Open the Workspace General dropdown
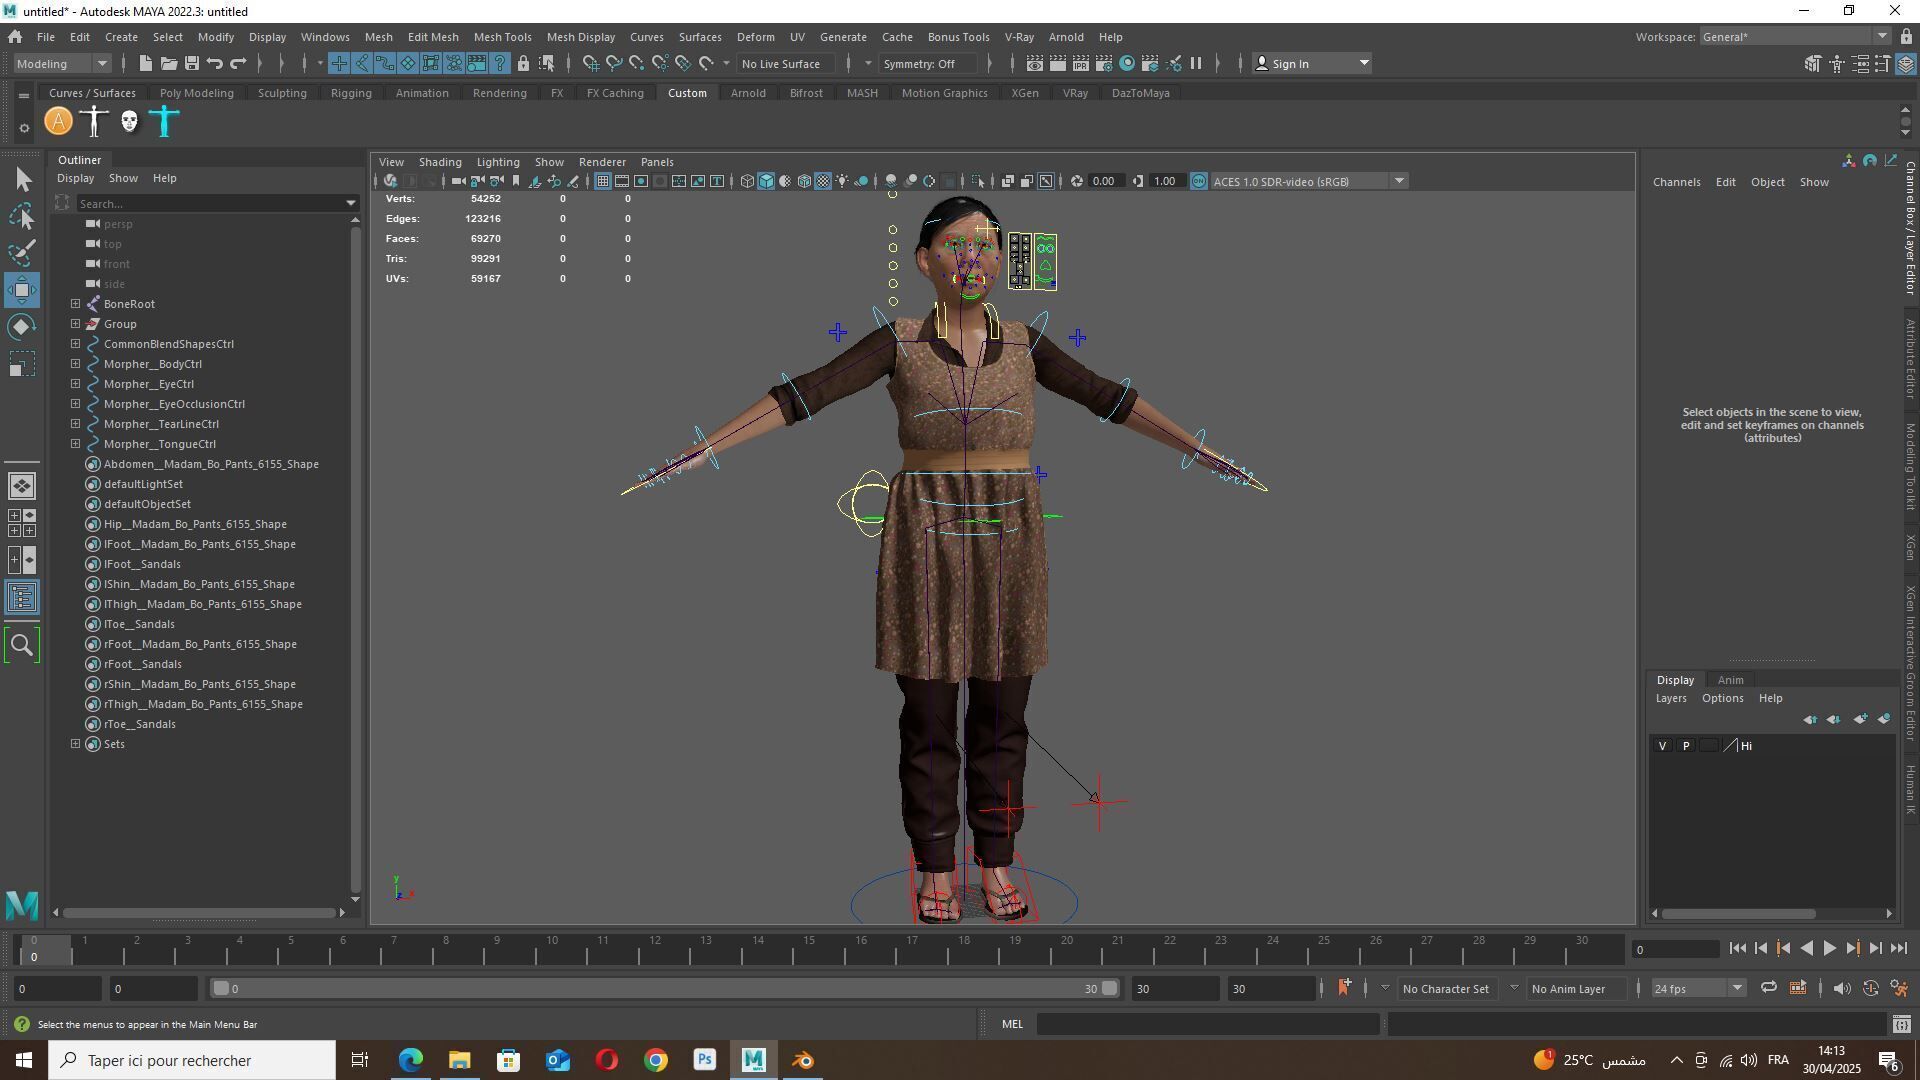 1794,37
